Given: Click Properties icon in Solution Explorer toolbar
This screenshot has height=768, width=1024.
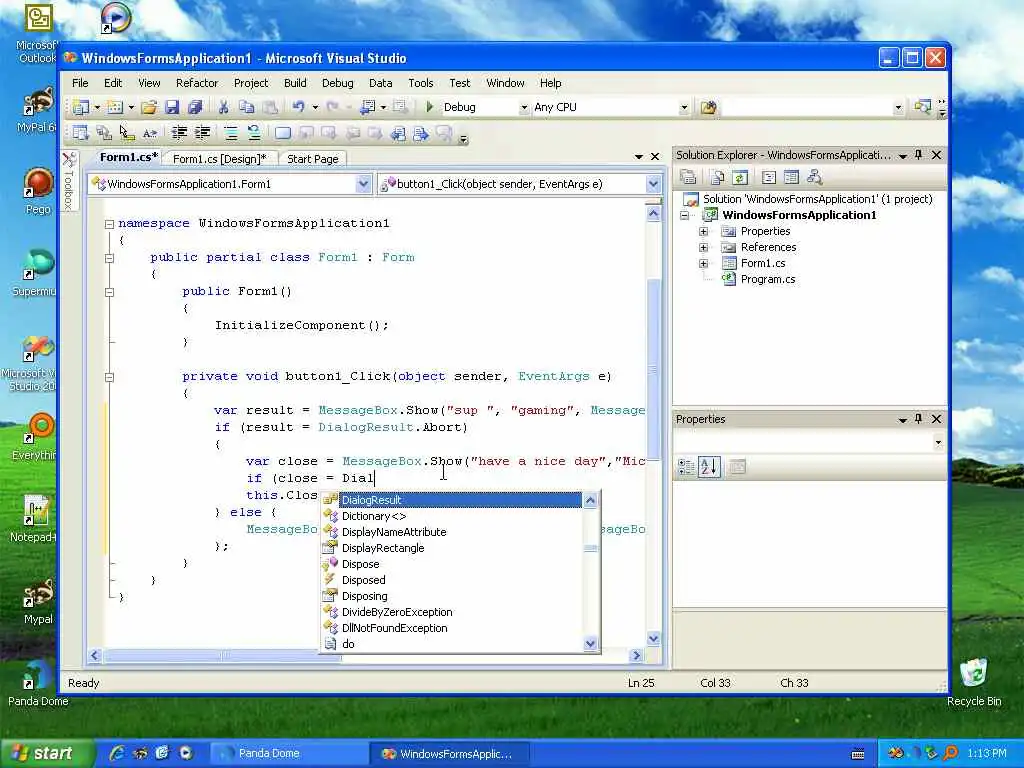Looking at the screenshot, I should point(688,177).
